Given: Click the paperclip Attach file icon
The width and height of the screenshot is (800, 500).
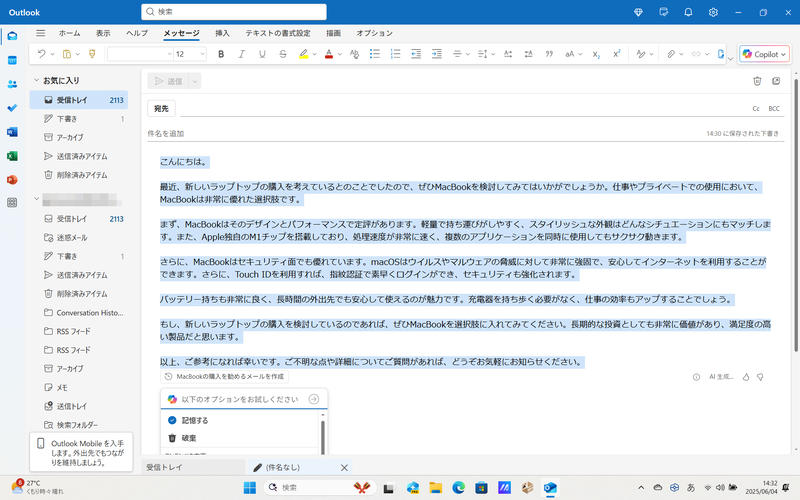Looking at the screenshot, I should pos(671,54).
